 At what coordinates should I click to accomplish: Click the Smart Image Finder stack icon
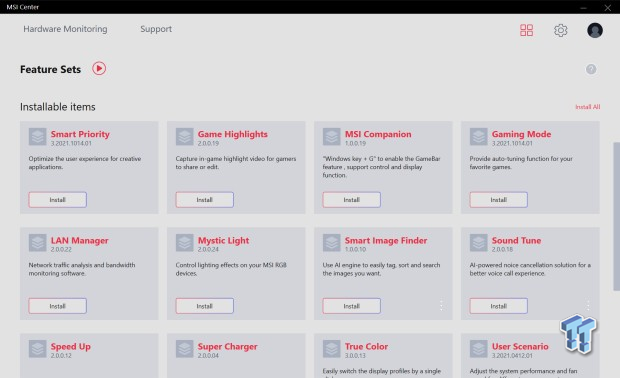pyautogui.click(x=331, y=243)
